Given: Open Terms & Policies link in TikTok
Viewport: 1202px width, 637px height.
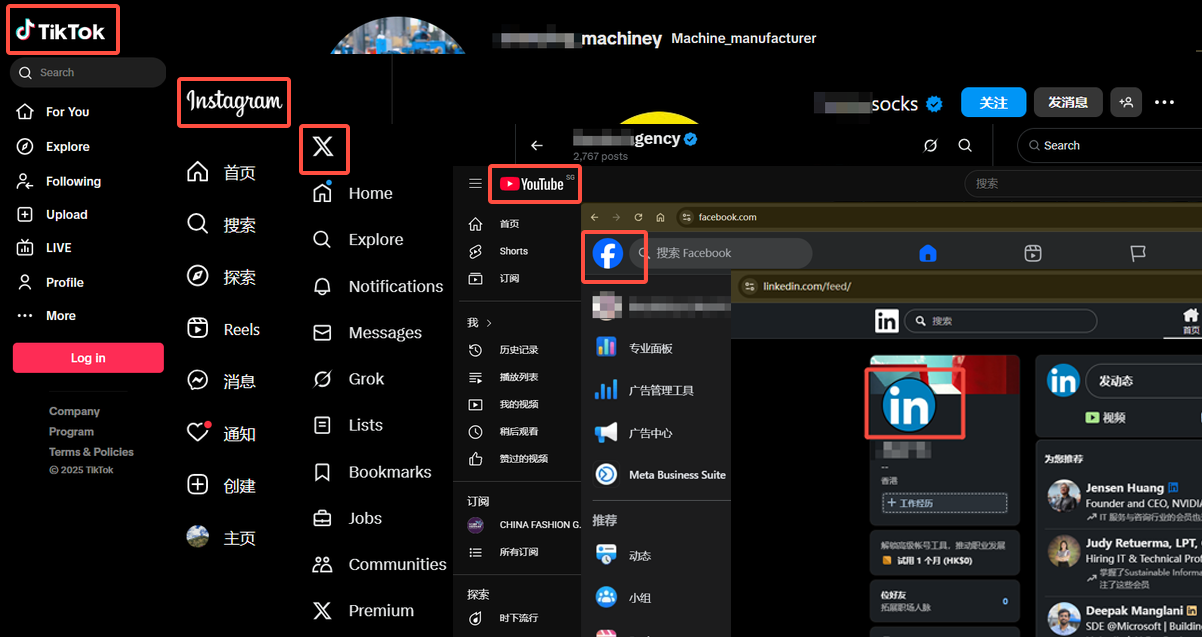Looking at the screenshot, I should click(x=91, y=452).
